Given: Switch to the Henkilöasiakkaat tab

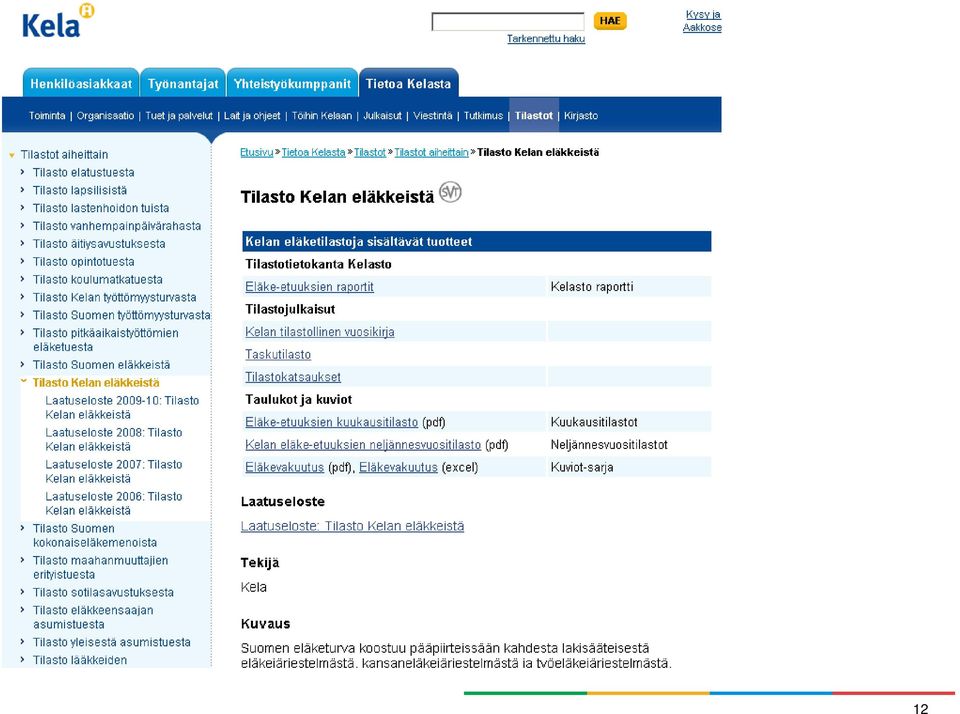Looking at the screenshot, I should [81, 84].
